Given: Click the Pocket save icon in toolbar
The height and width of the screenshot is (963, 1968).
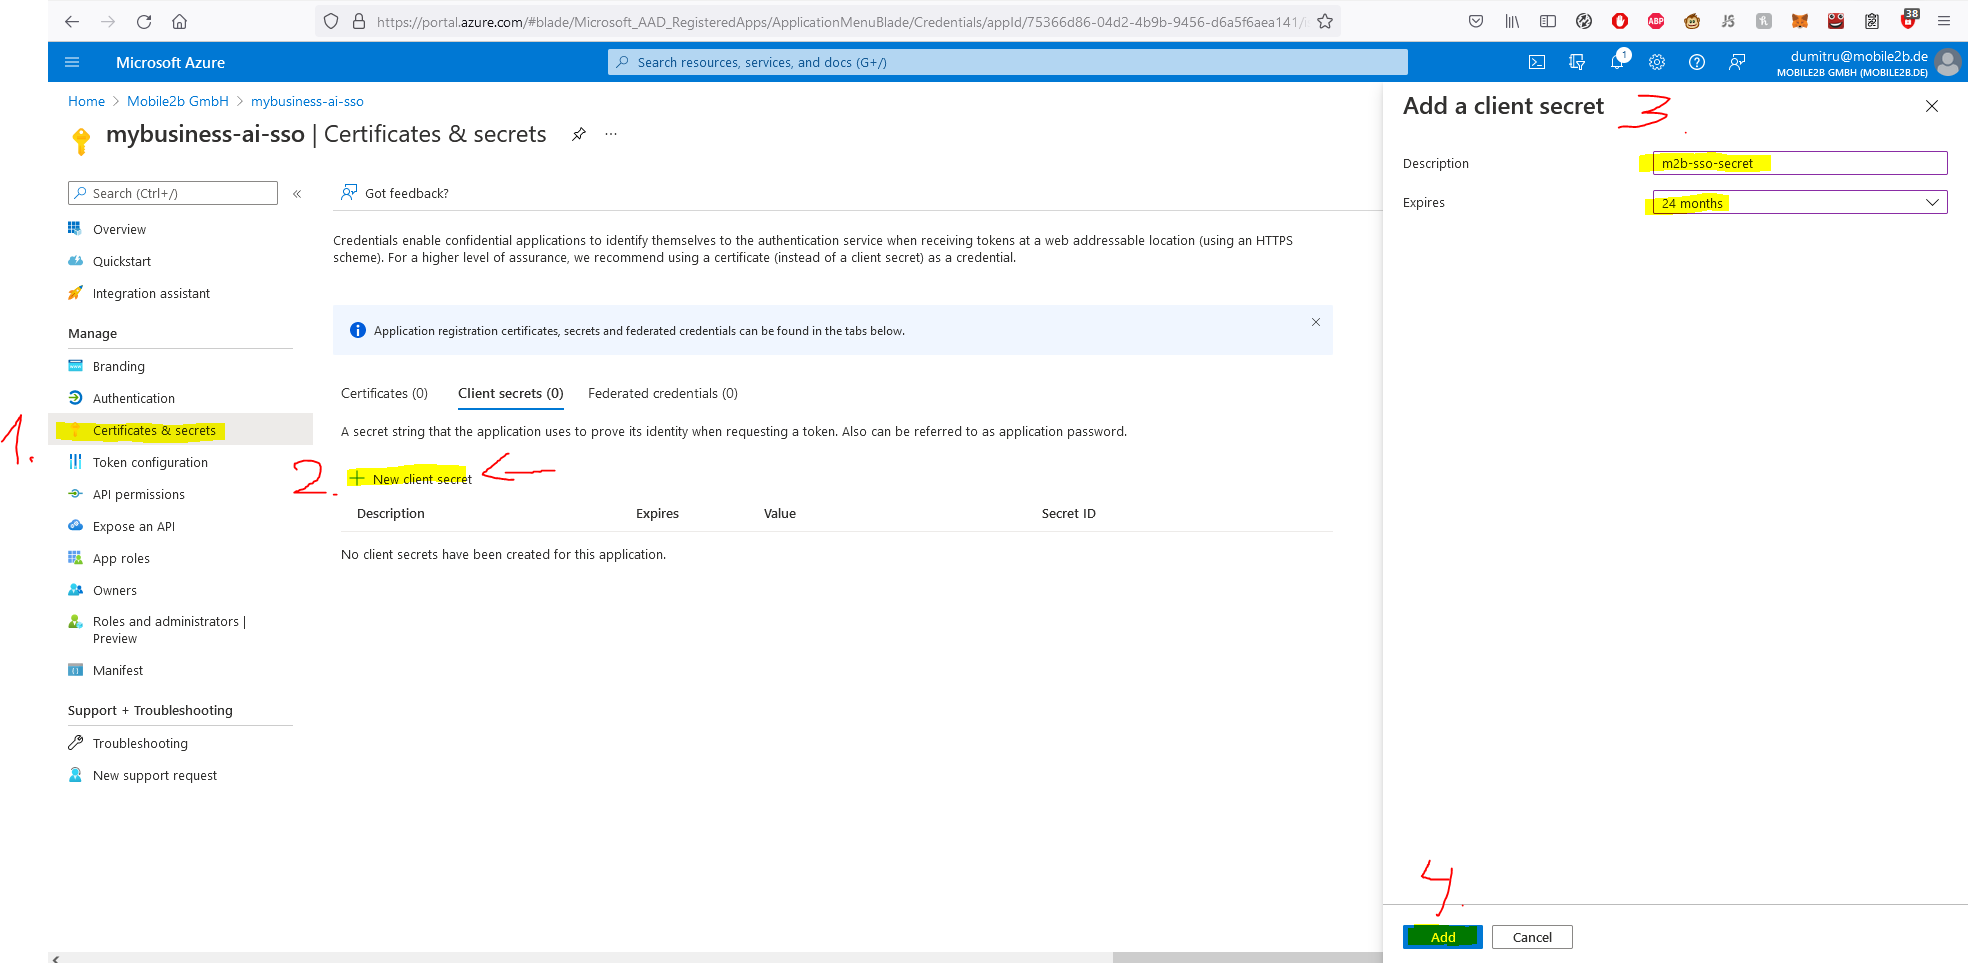Looking at the screenshot, I should tap(1475, 20).
